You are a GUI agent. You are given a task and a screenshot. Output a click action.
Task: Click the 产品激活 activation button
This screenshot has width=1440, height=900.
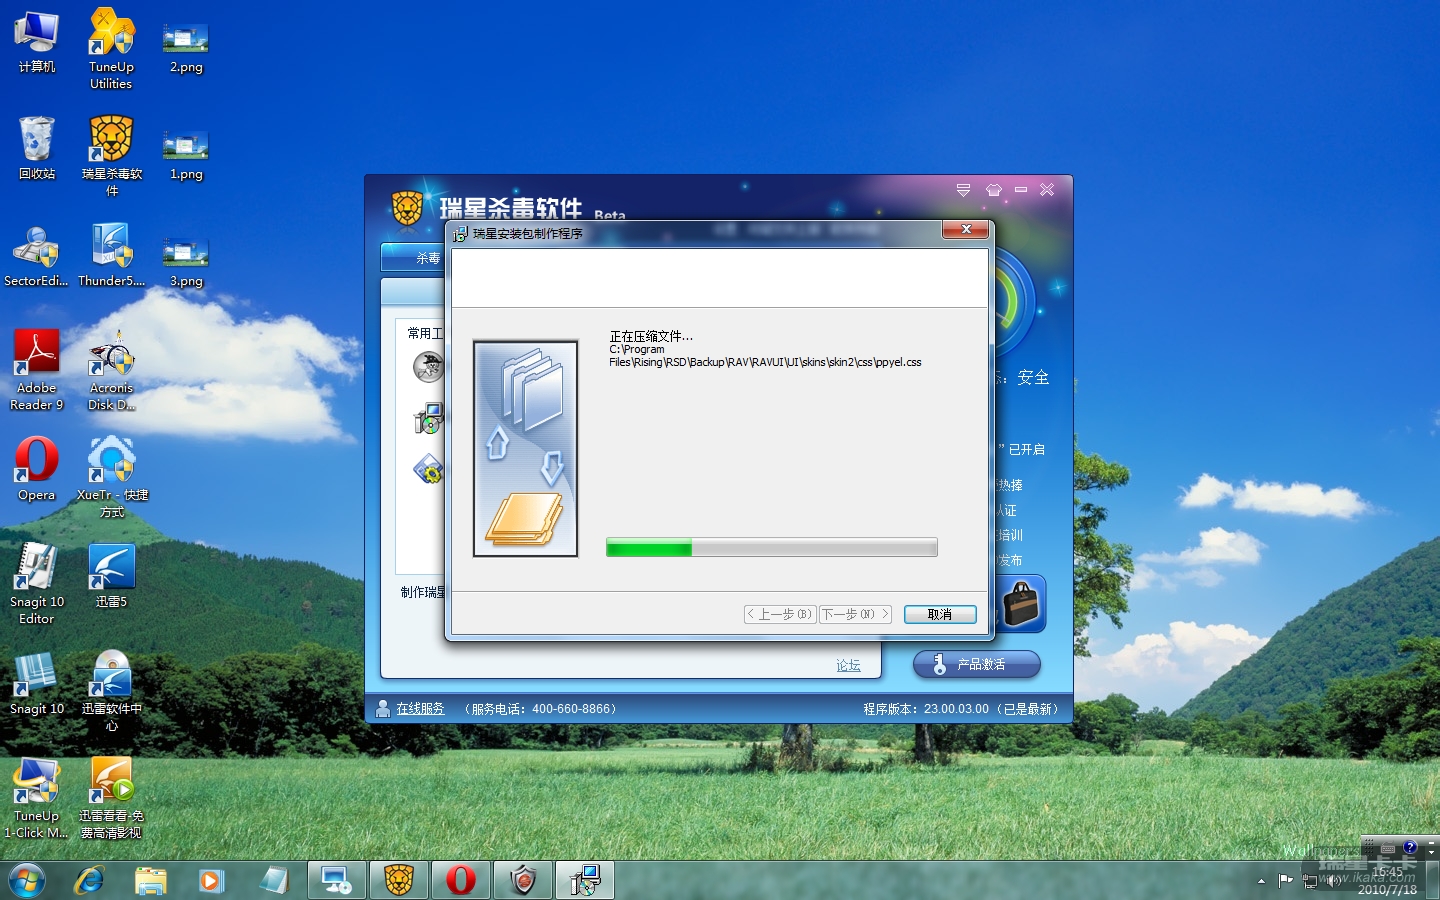(977, 664)
